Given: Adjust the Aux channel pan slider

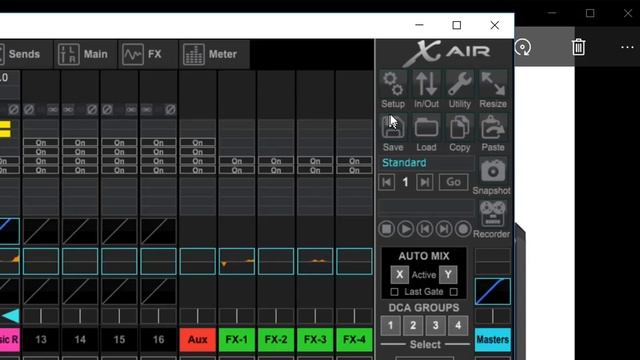Looking at the screenshot, I should pyautogui.click(x=198, y=316).
